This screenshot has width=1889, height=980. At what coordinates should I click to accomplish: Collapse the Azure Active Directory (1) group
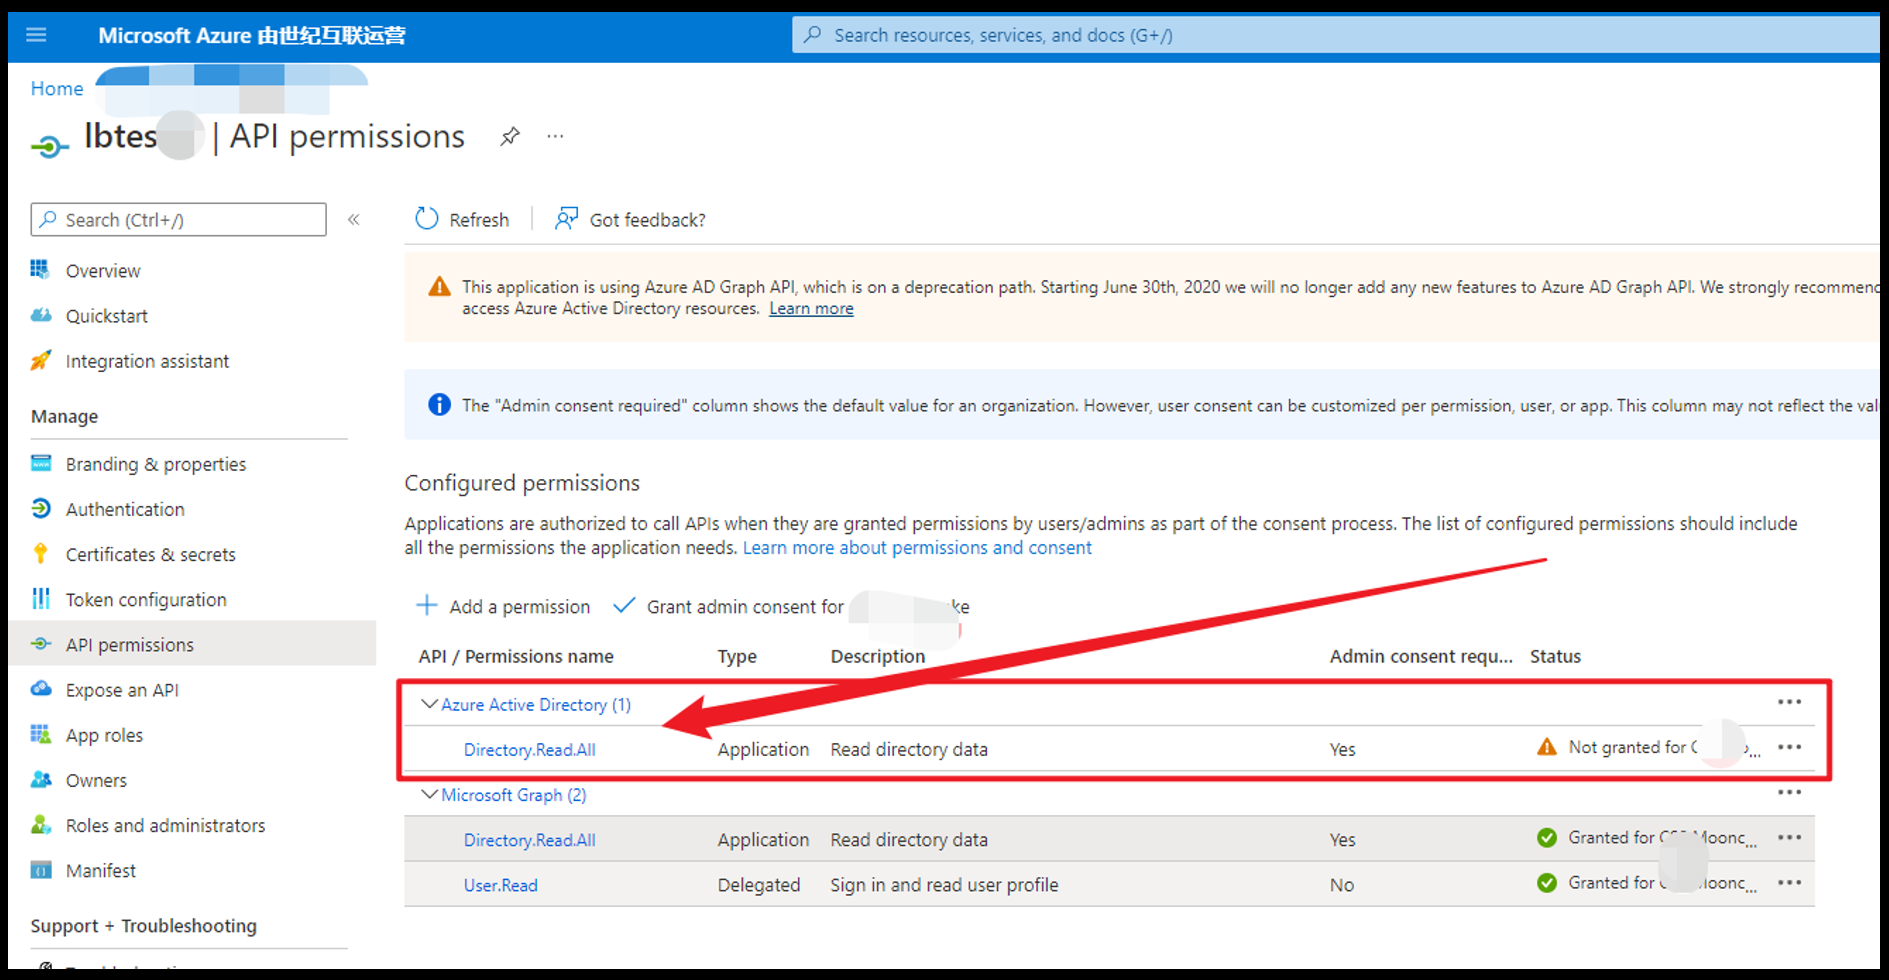point(429,704)
